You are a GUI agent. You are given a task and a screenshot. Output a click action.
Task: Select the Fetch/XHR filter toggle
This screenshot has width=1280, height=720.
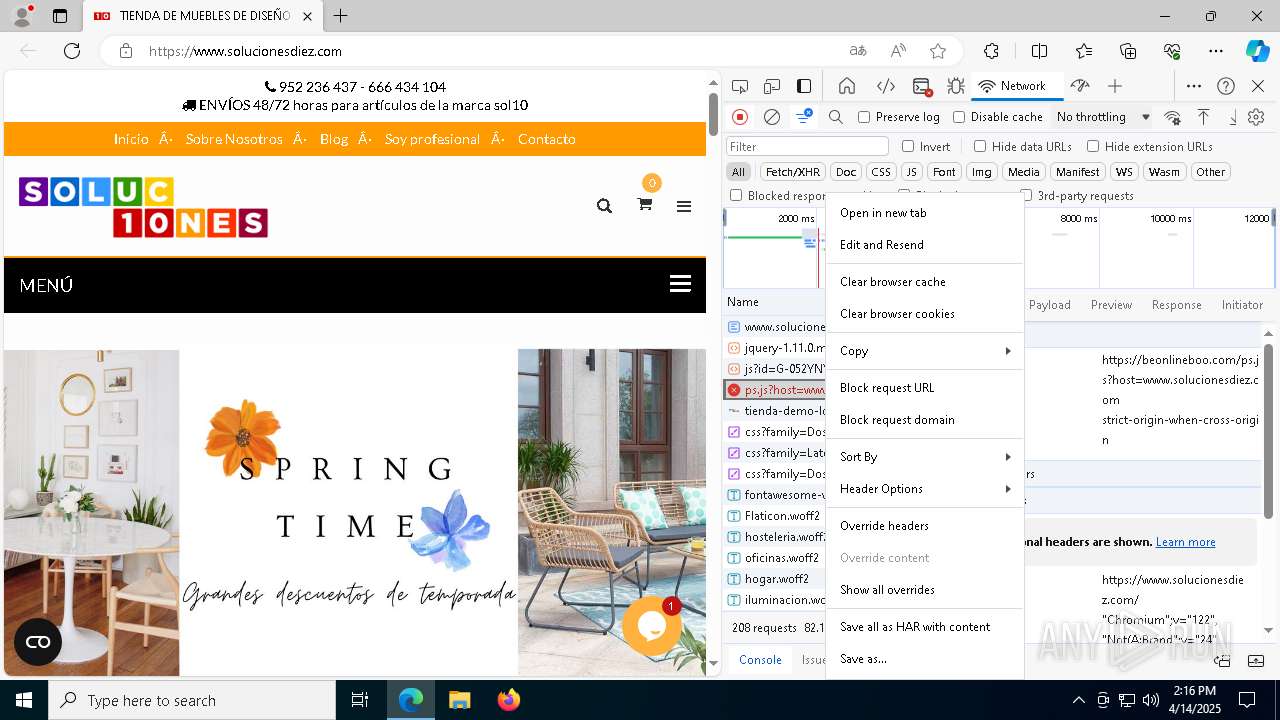click(793, 172)
